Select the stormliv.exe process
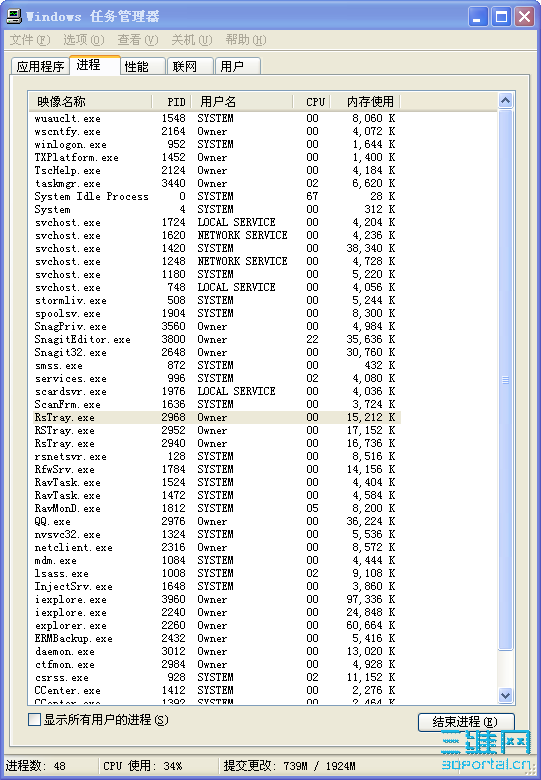This screenshot has width=541, height=780. pyautogui.click(x=217, y=300)
